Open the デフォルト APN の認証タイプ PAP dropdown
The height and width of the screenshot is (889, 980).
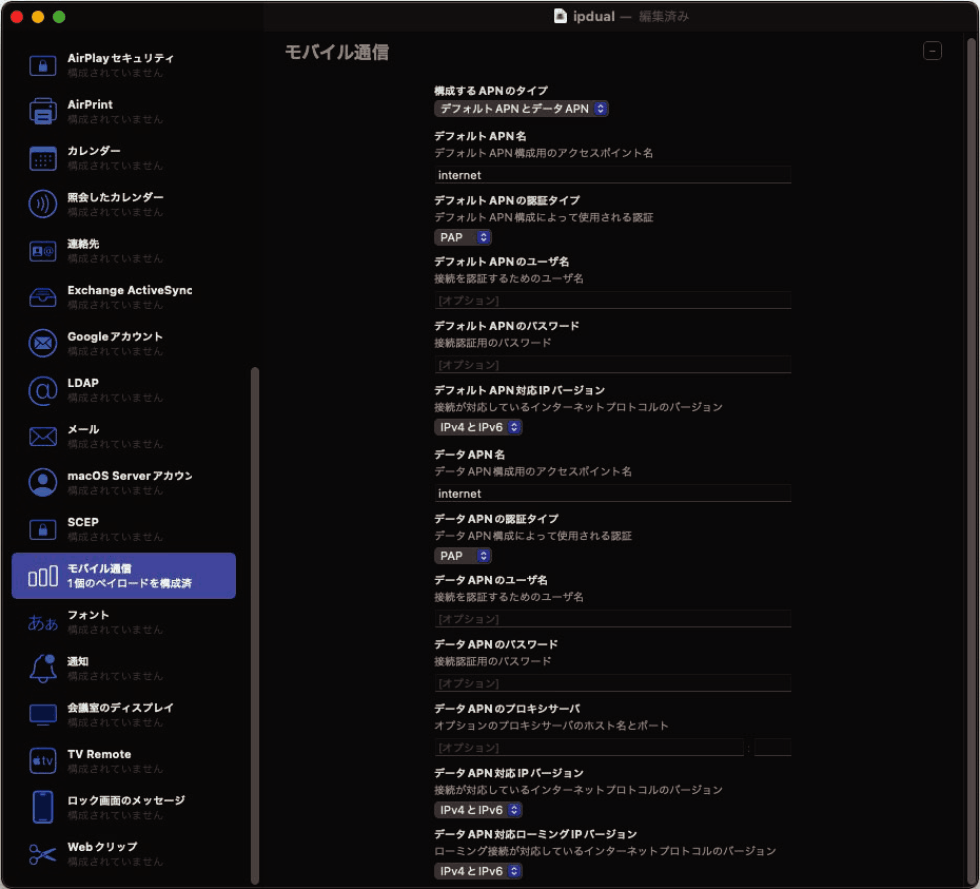tap(462, 238)
